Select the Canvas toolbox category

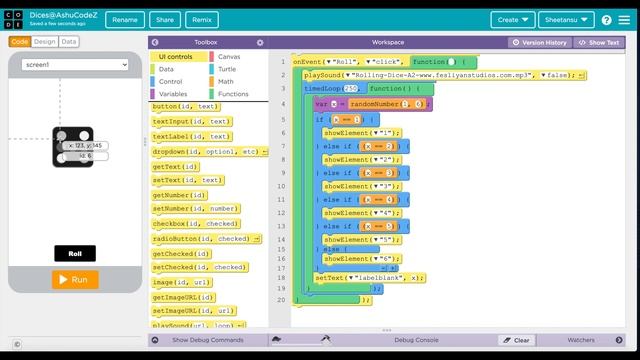pyautogui.click(x=229, y=57)
